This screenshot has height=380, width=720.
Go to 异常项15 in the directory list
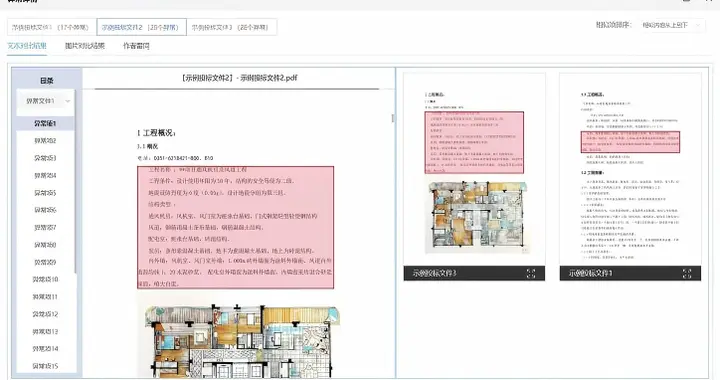coord(45,366)
